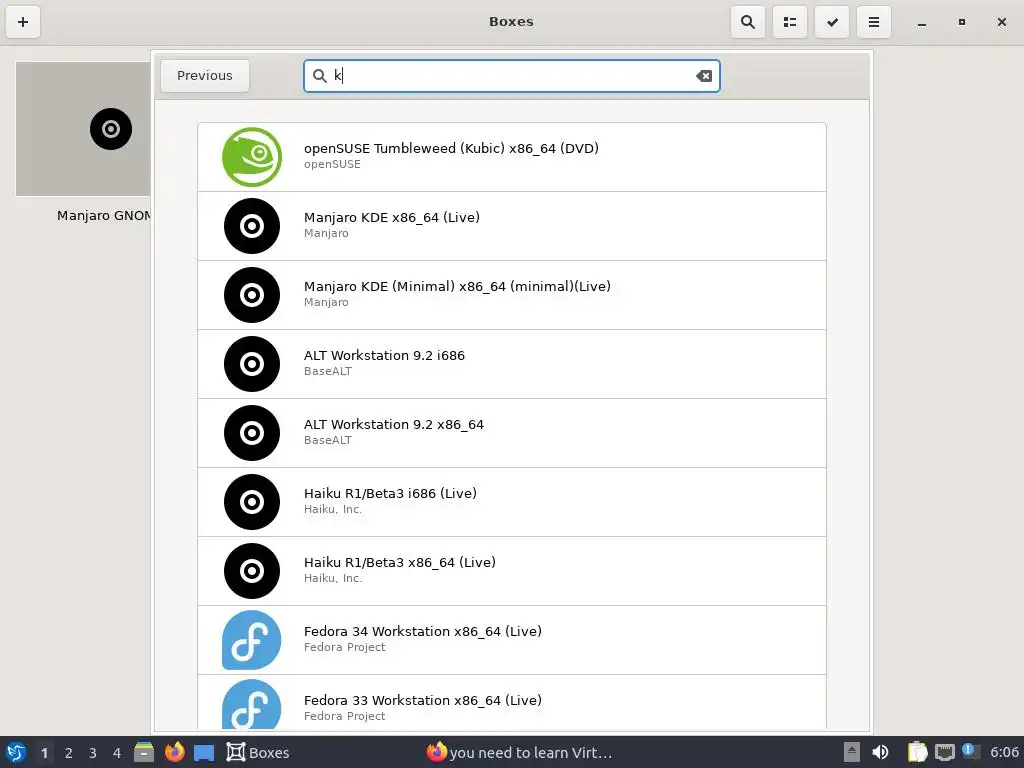The image size is (1024, 768).
Task: Switch to workspace 4 in the taskbar
Action: point(117,753)
